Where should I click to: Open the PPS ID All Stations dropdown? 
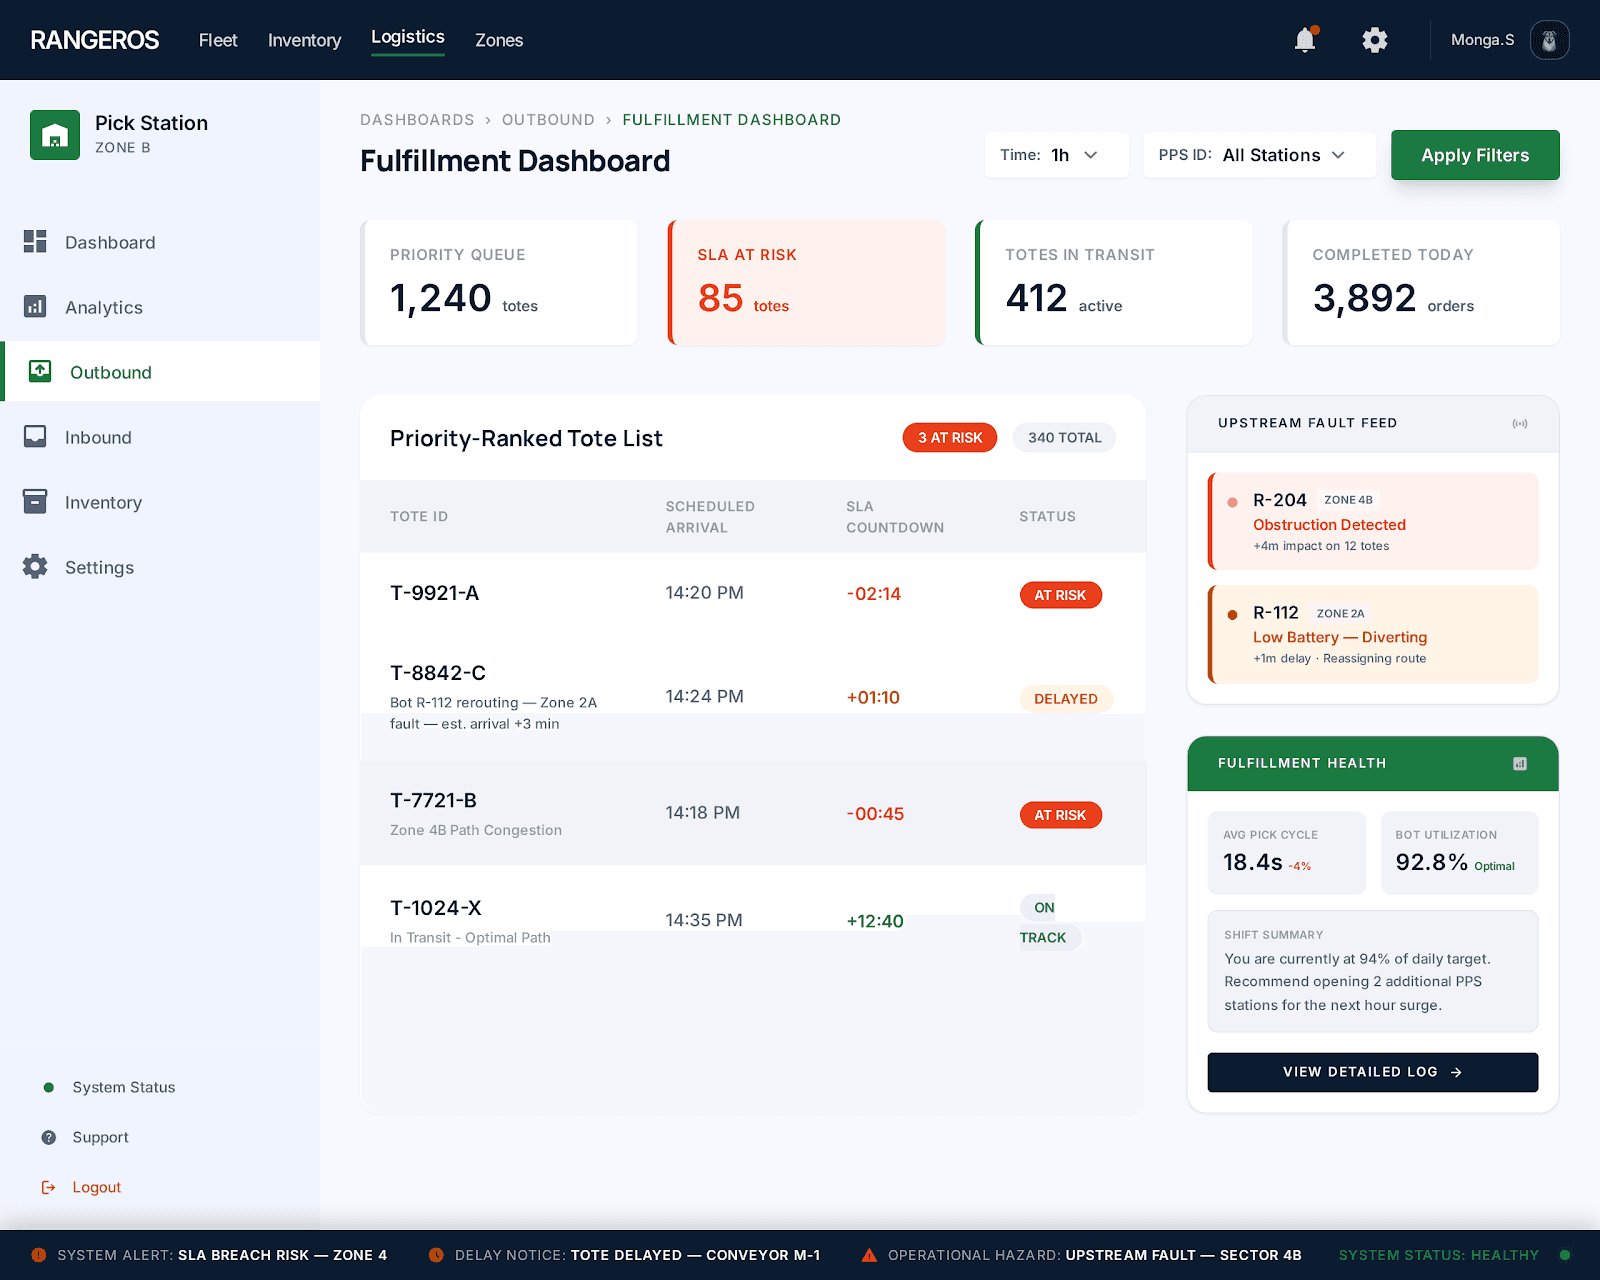pyautogui.click(x=1260, y=155)
